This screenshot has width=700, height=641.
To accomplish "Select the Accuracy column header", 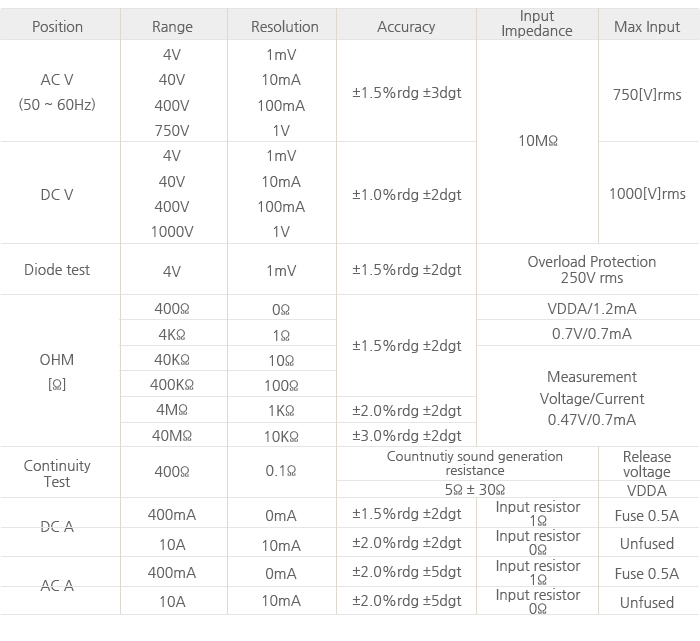I will click(406, 26).
